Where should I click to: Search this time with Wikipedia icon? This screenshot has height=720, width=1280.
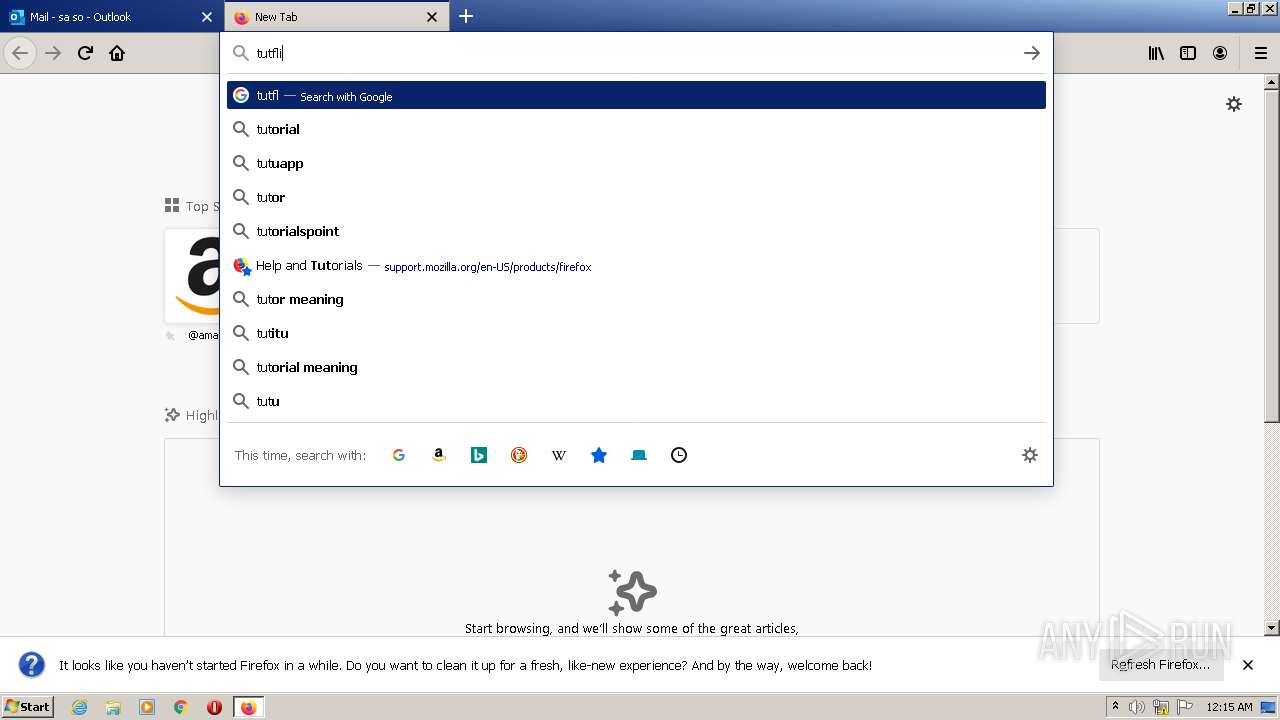point(559,455)
